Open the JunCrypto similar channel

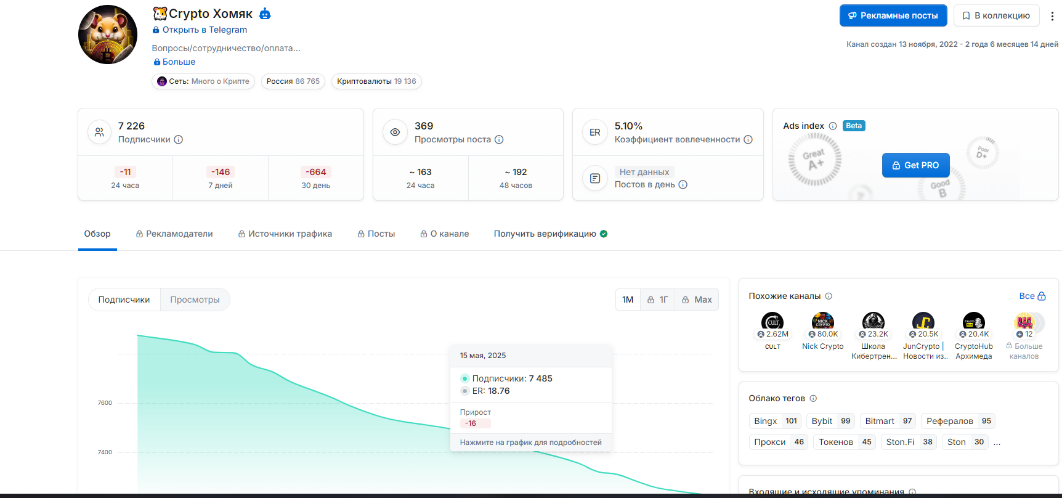(924, 337)
